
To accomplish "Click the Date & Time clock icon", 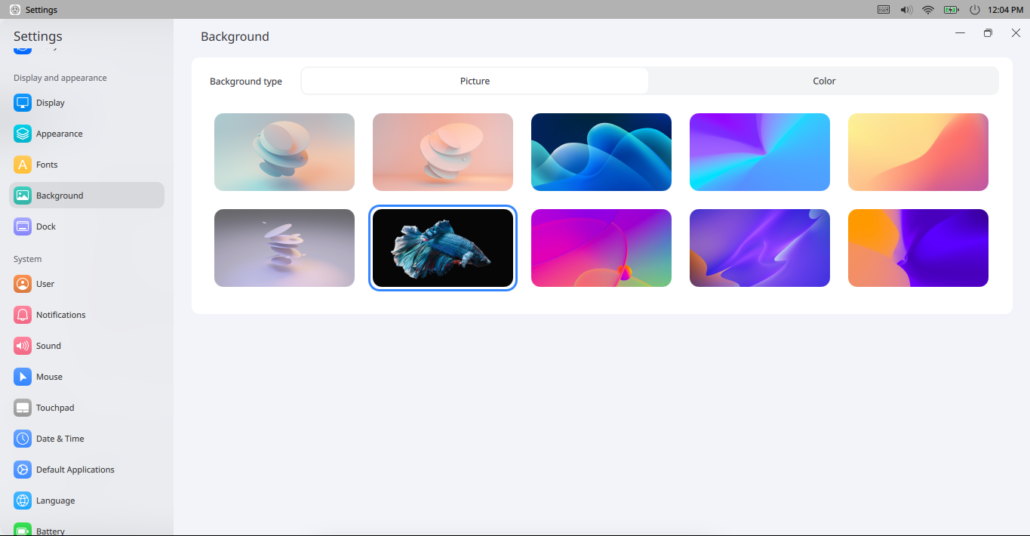I will [x=22, y=438].
